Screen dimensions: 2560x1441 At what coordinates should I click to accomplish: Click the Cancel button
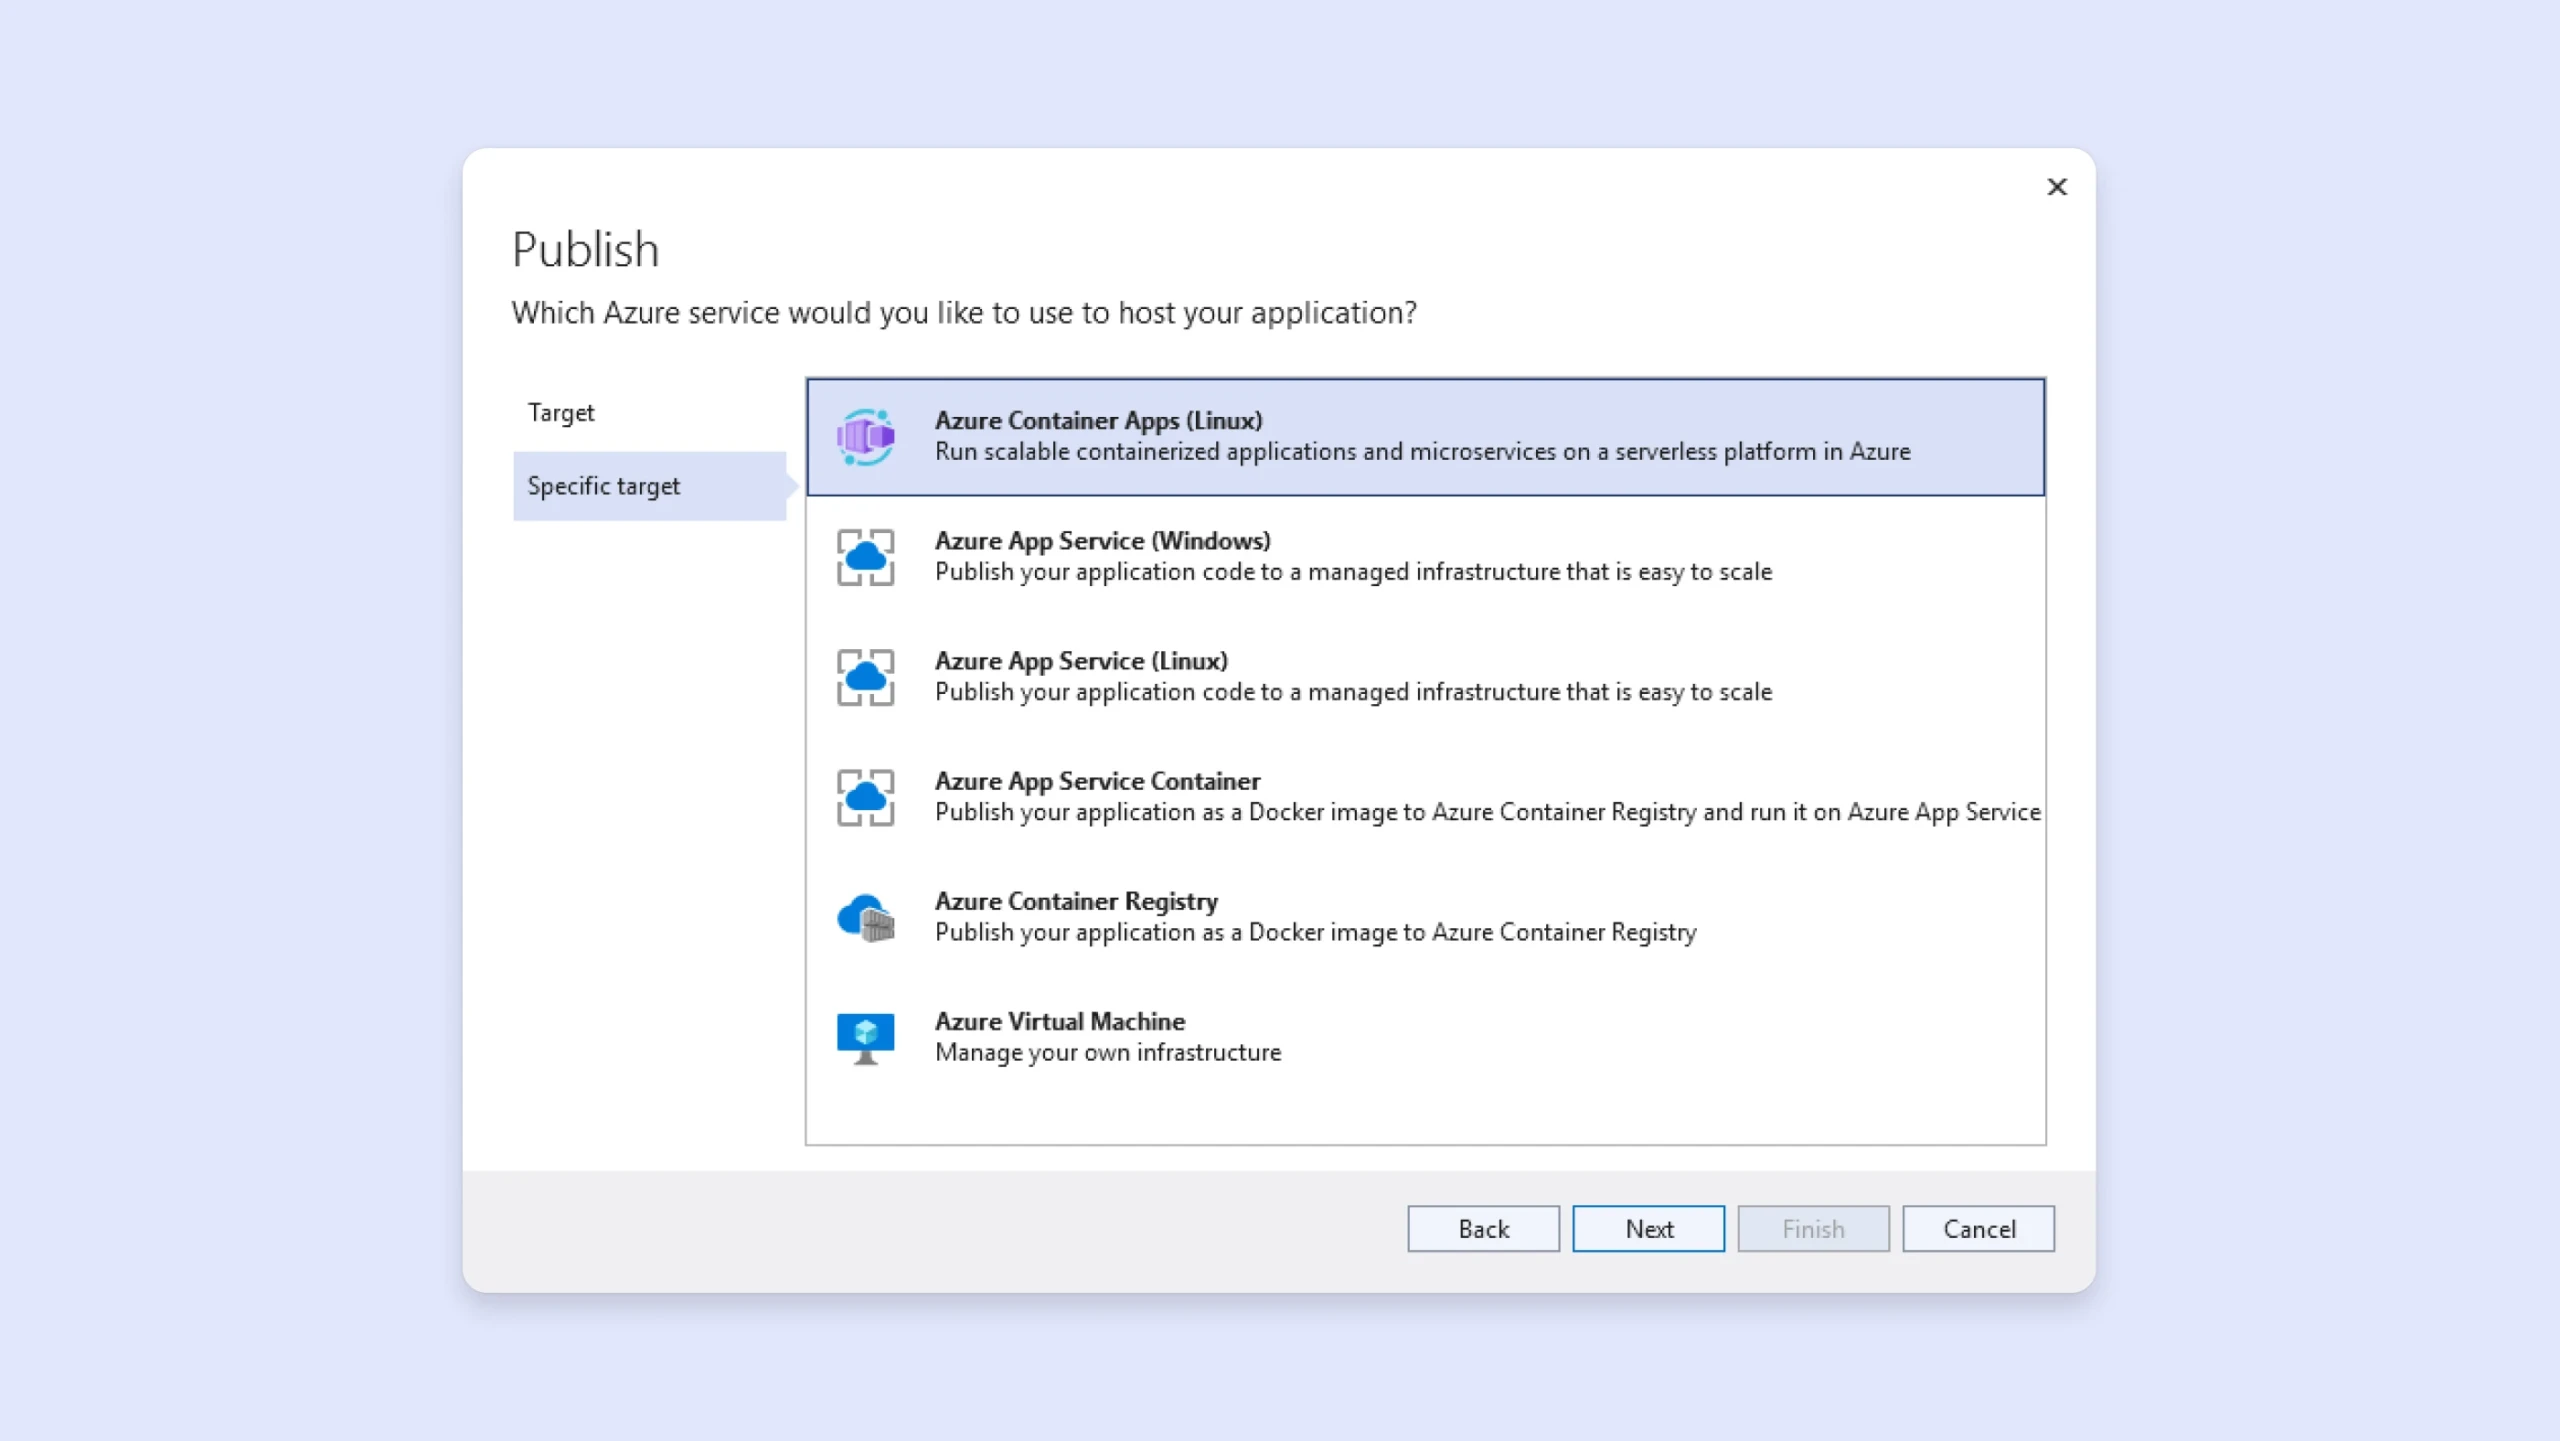click(1978, 1229)
